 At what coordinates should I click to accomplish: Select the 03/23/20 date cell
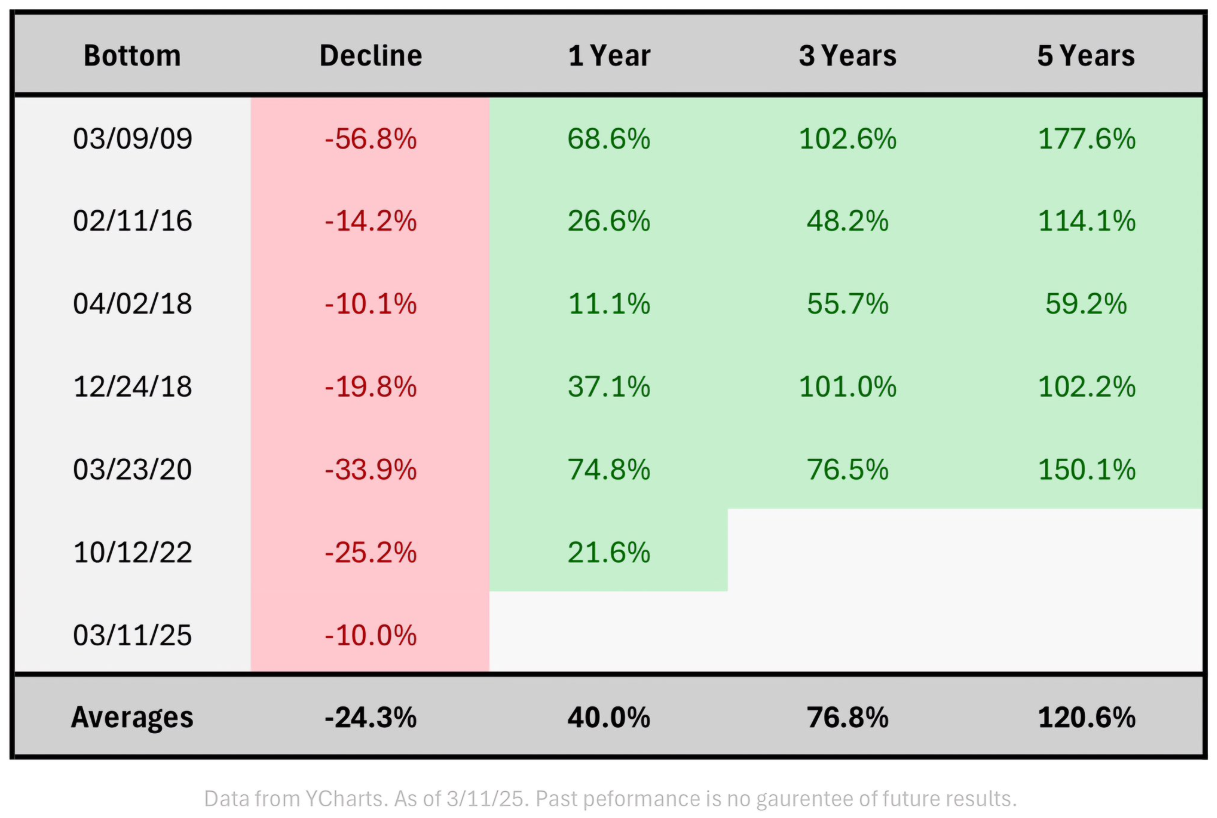(x=132, y=468)
